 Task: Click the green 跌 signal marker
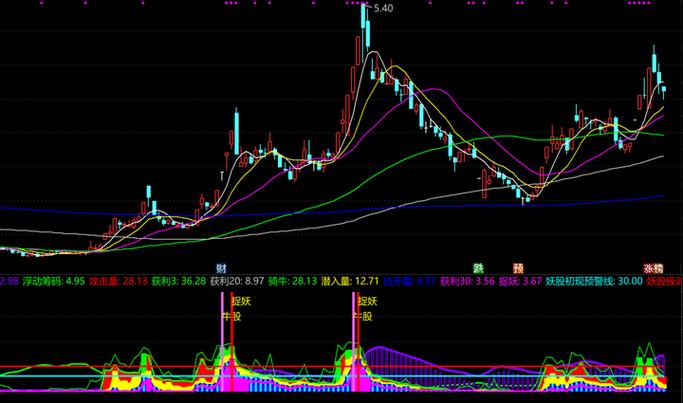(x=478, y=268)
